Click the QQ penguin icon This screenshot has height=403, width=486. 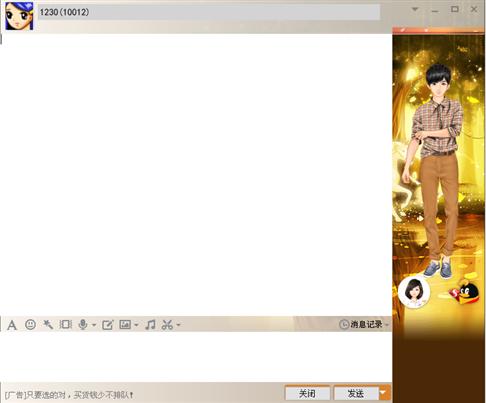[465, 292]
